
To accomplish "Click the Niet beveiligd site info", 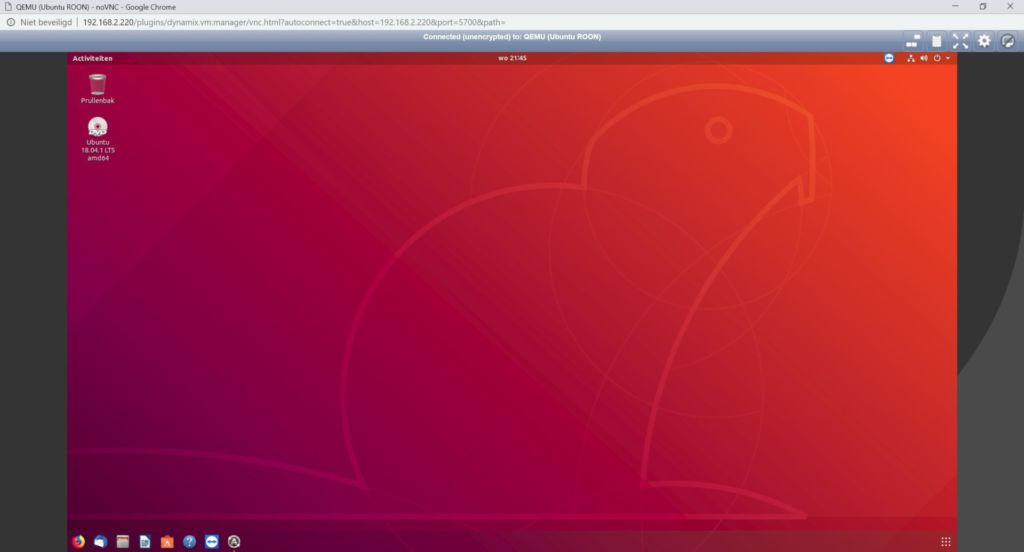I will tap(39, 22).
